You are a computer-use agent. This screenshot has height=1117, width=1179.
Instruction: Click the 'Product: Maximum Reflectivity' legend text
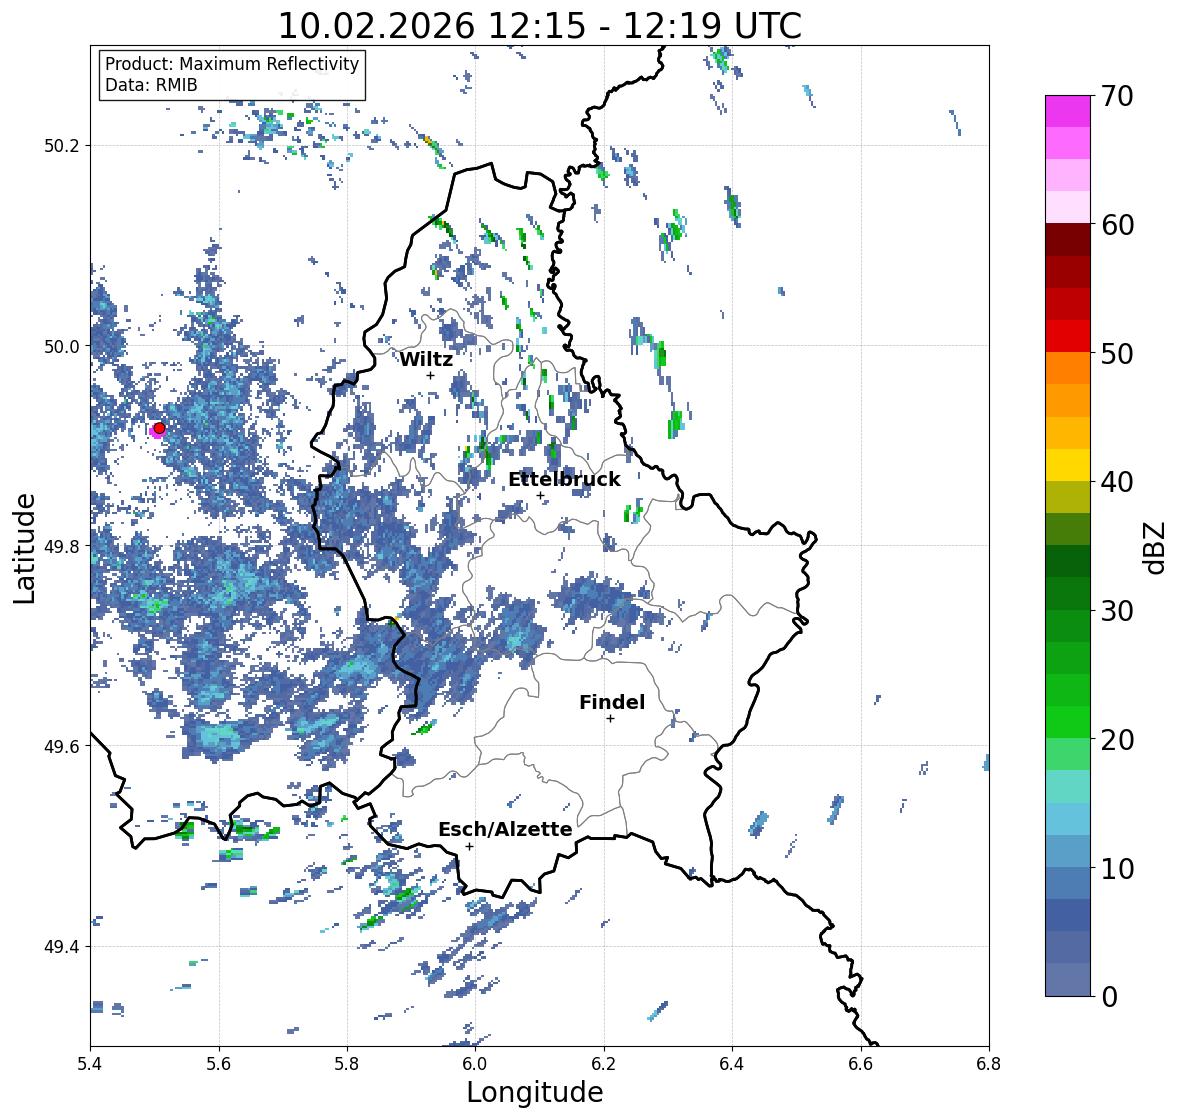pyautogui.click(x=232, y=64)
